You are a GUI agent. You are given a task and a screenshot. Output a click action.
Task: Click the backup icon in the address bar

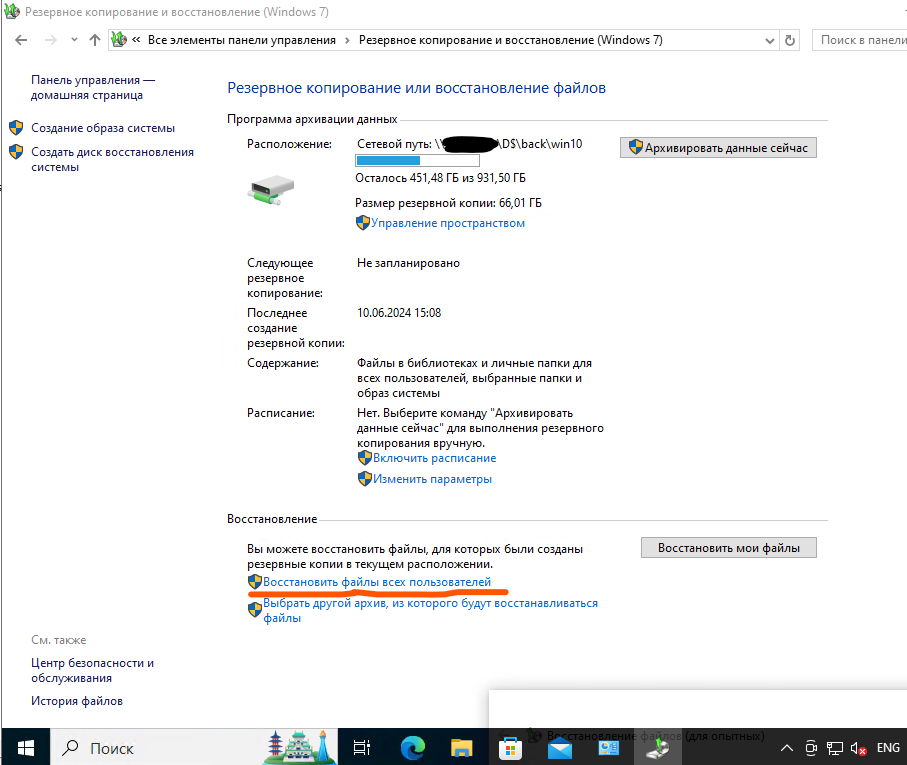pyautogui.click(x=119, y=39)
